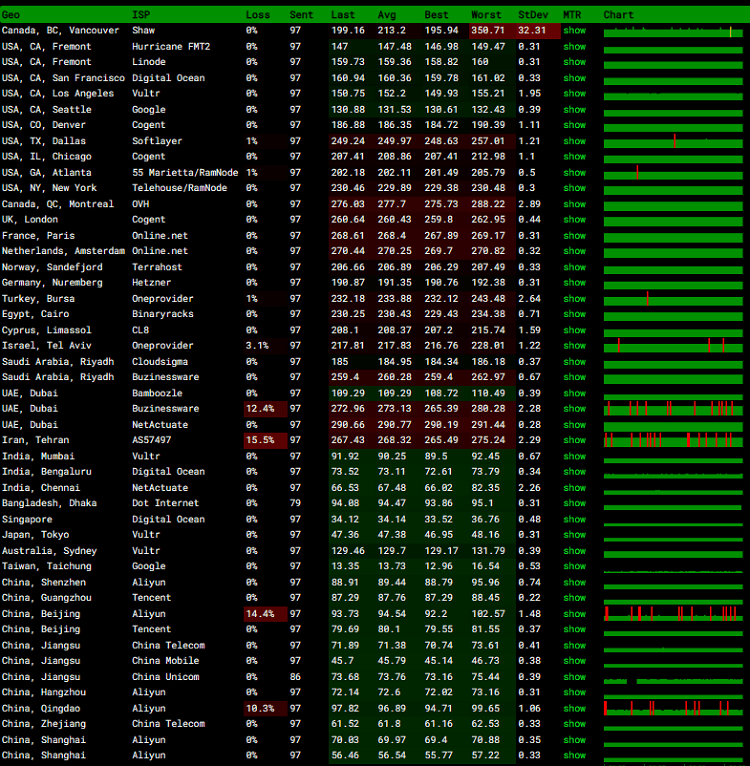The height and width of the screenshot is (766, 750).
Task: Click the Worst column header
Action: point(486,15)
